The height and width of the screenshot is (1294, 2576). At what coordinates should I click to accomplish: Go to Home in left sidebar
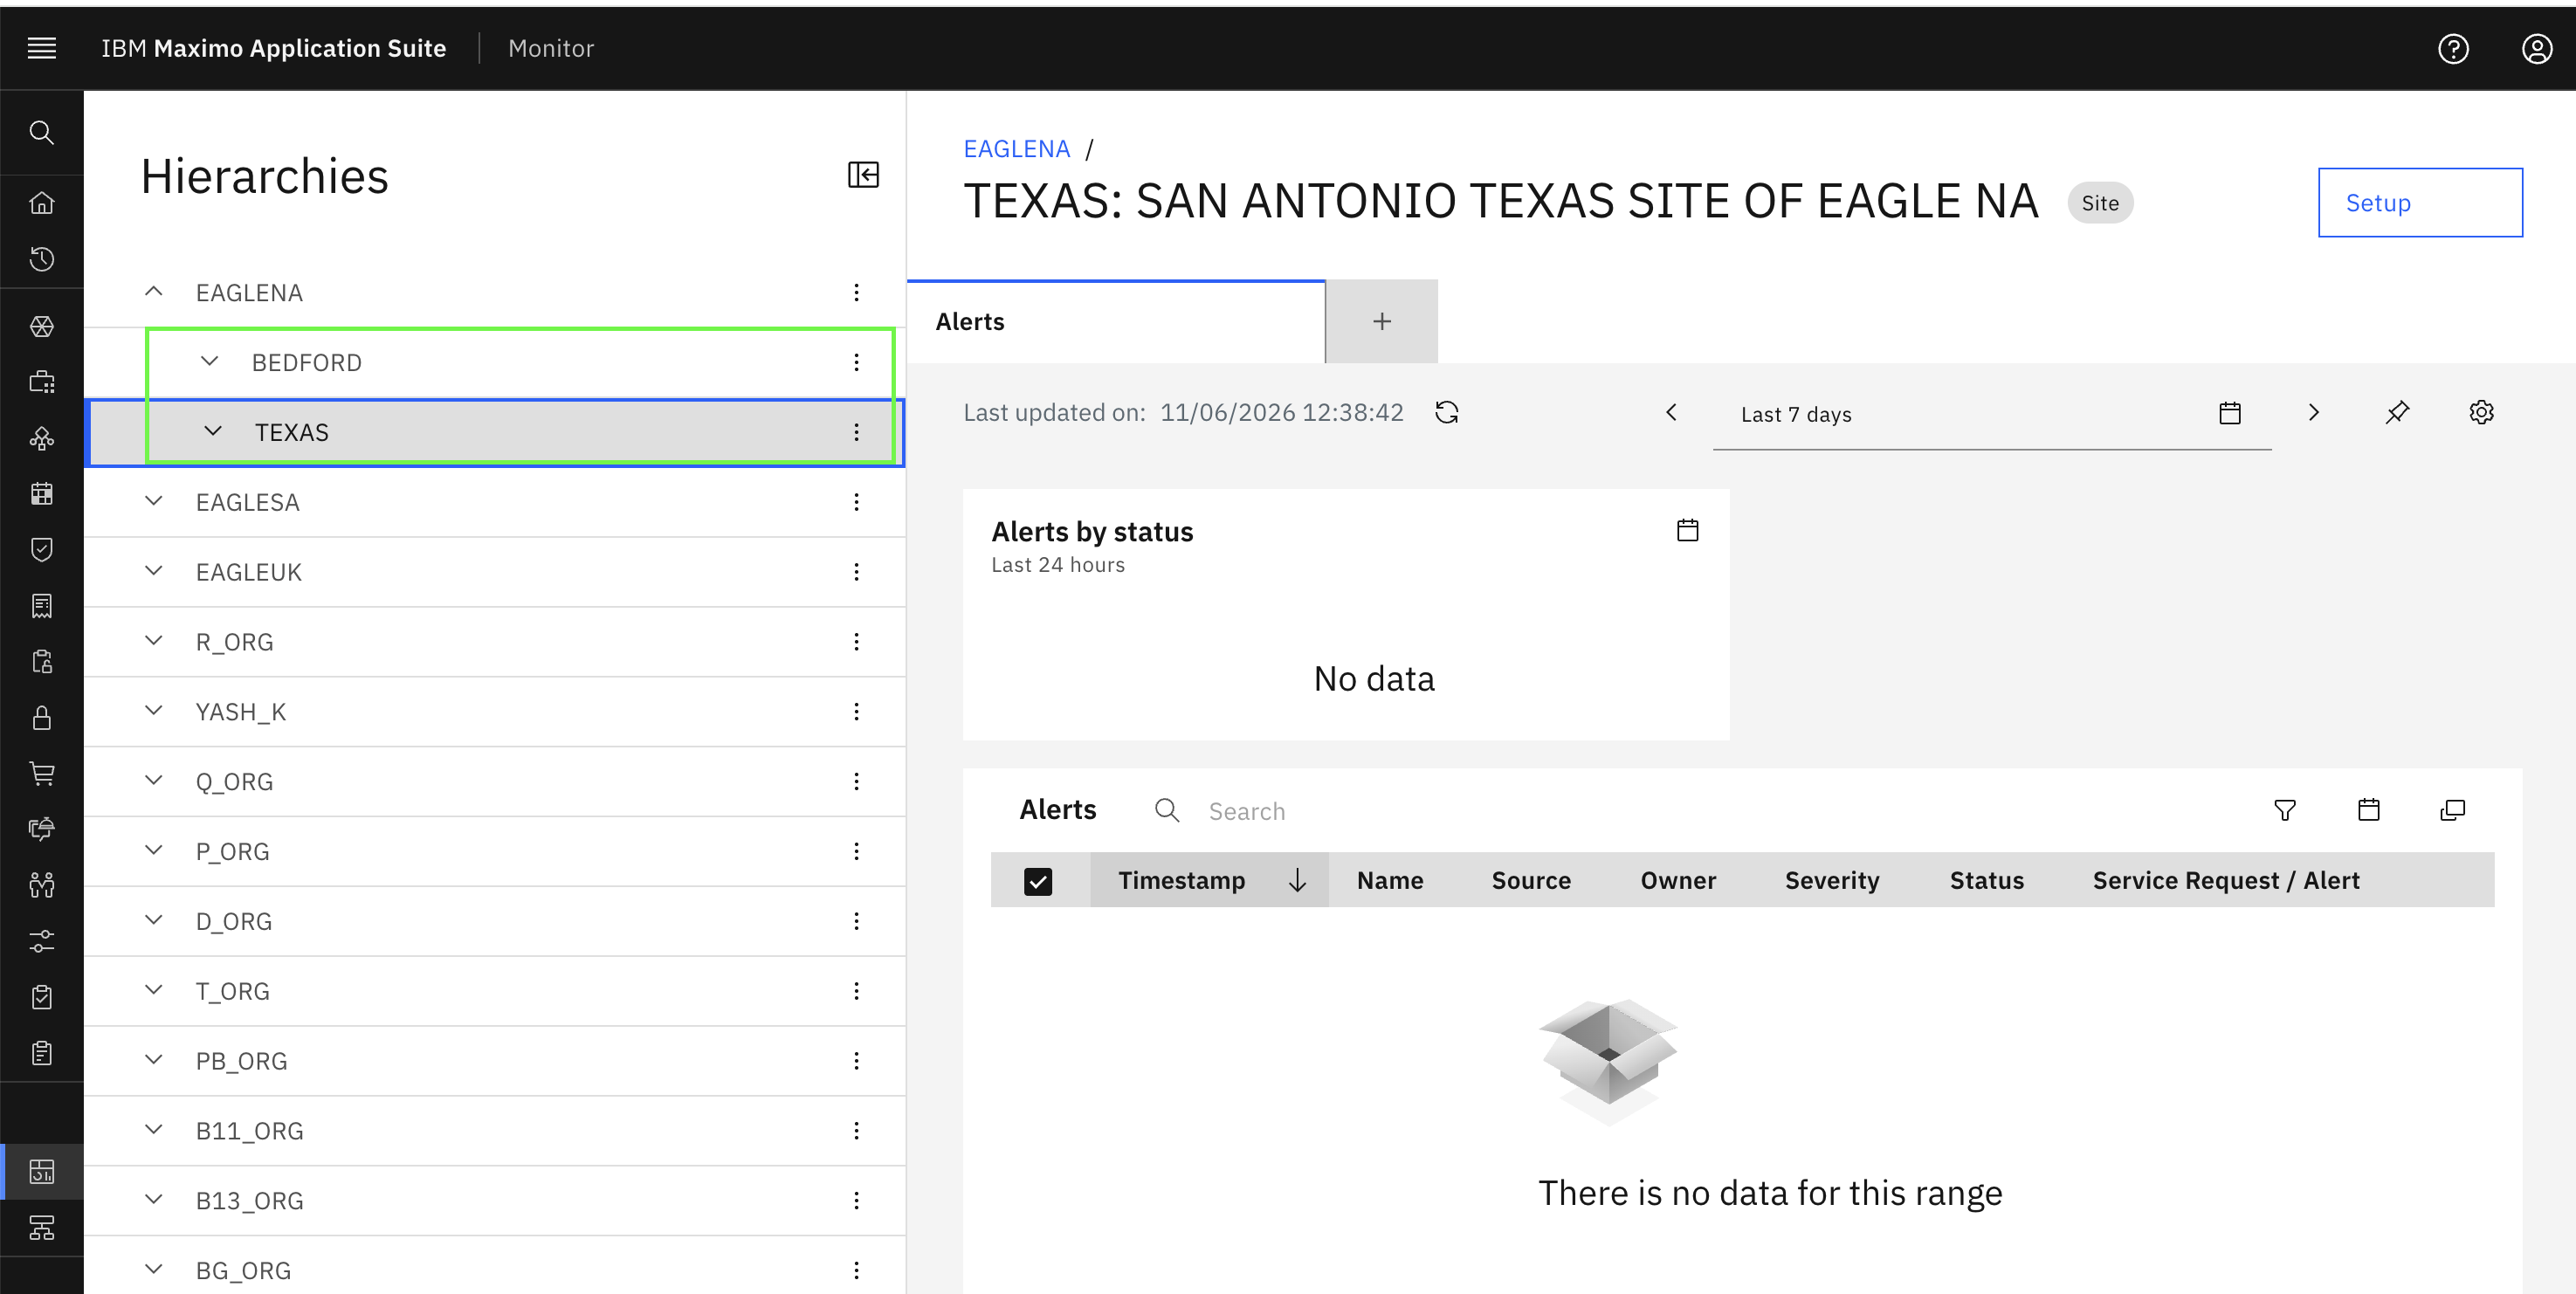[x=41, y=203]
